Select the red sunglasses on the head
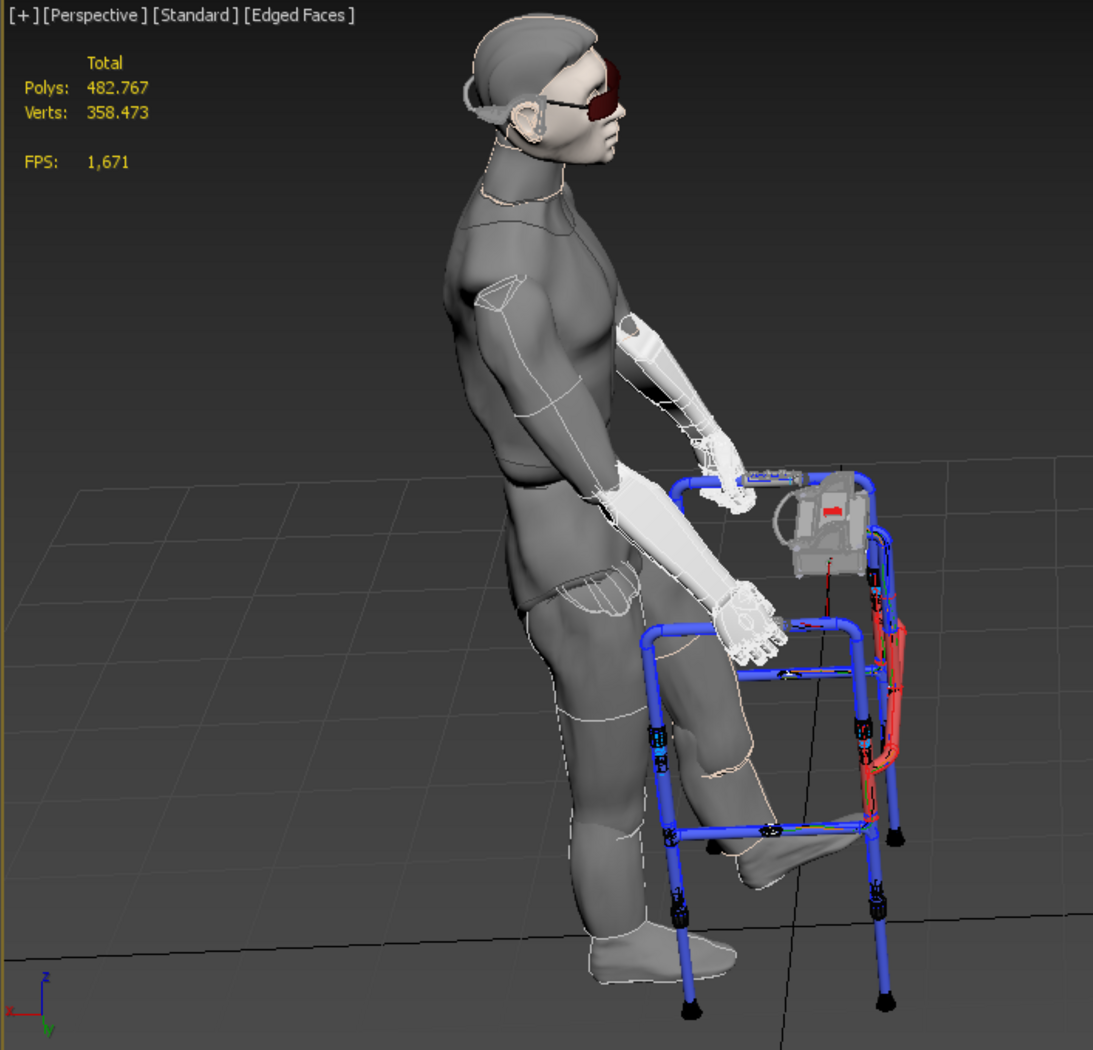 pos(603,92)
